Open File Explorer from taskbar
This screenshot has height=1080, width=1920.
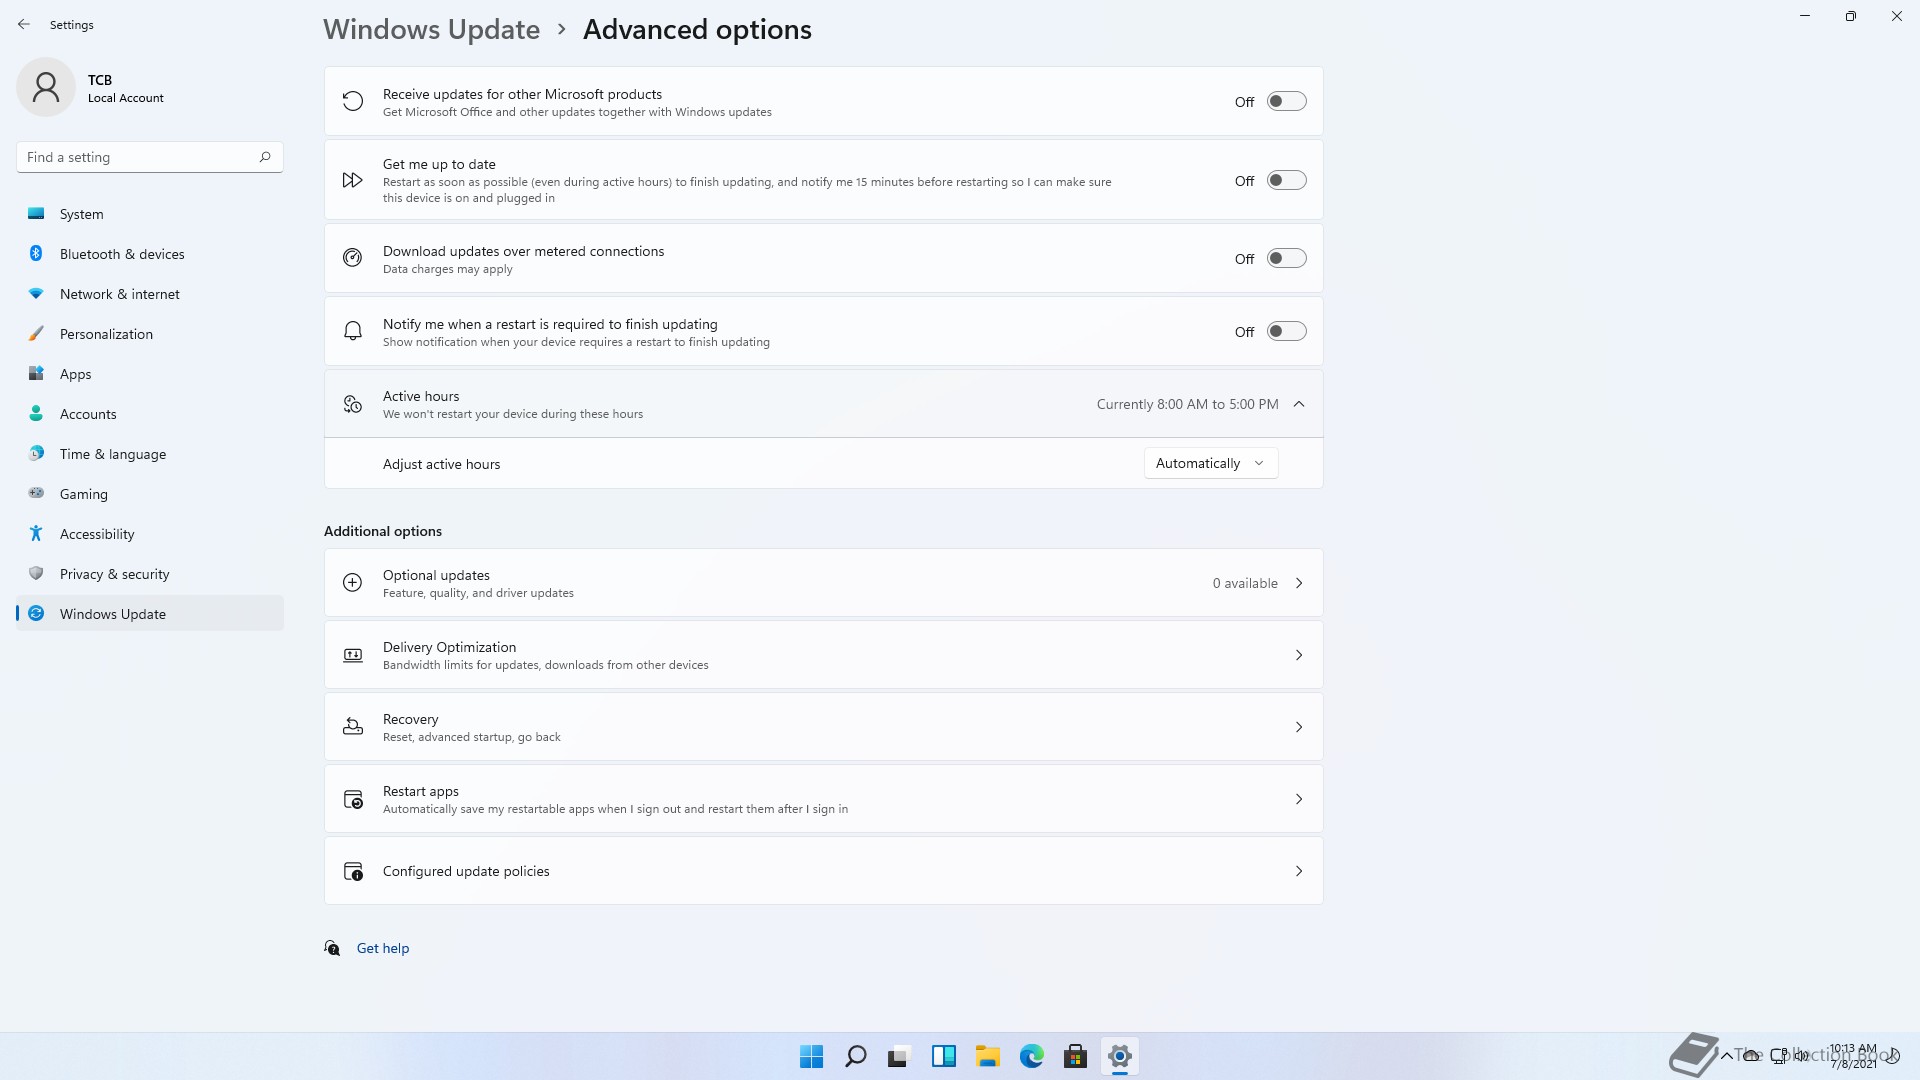point(987,1056)
